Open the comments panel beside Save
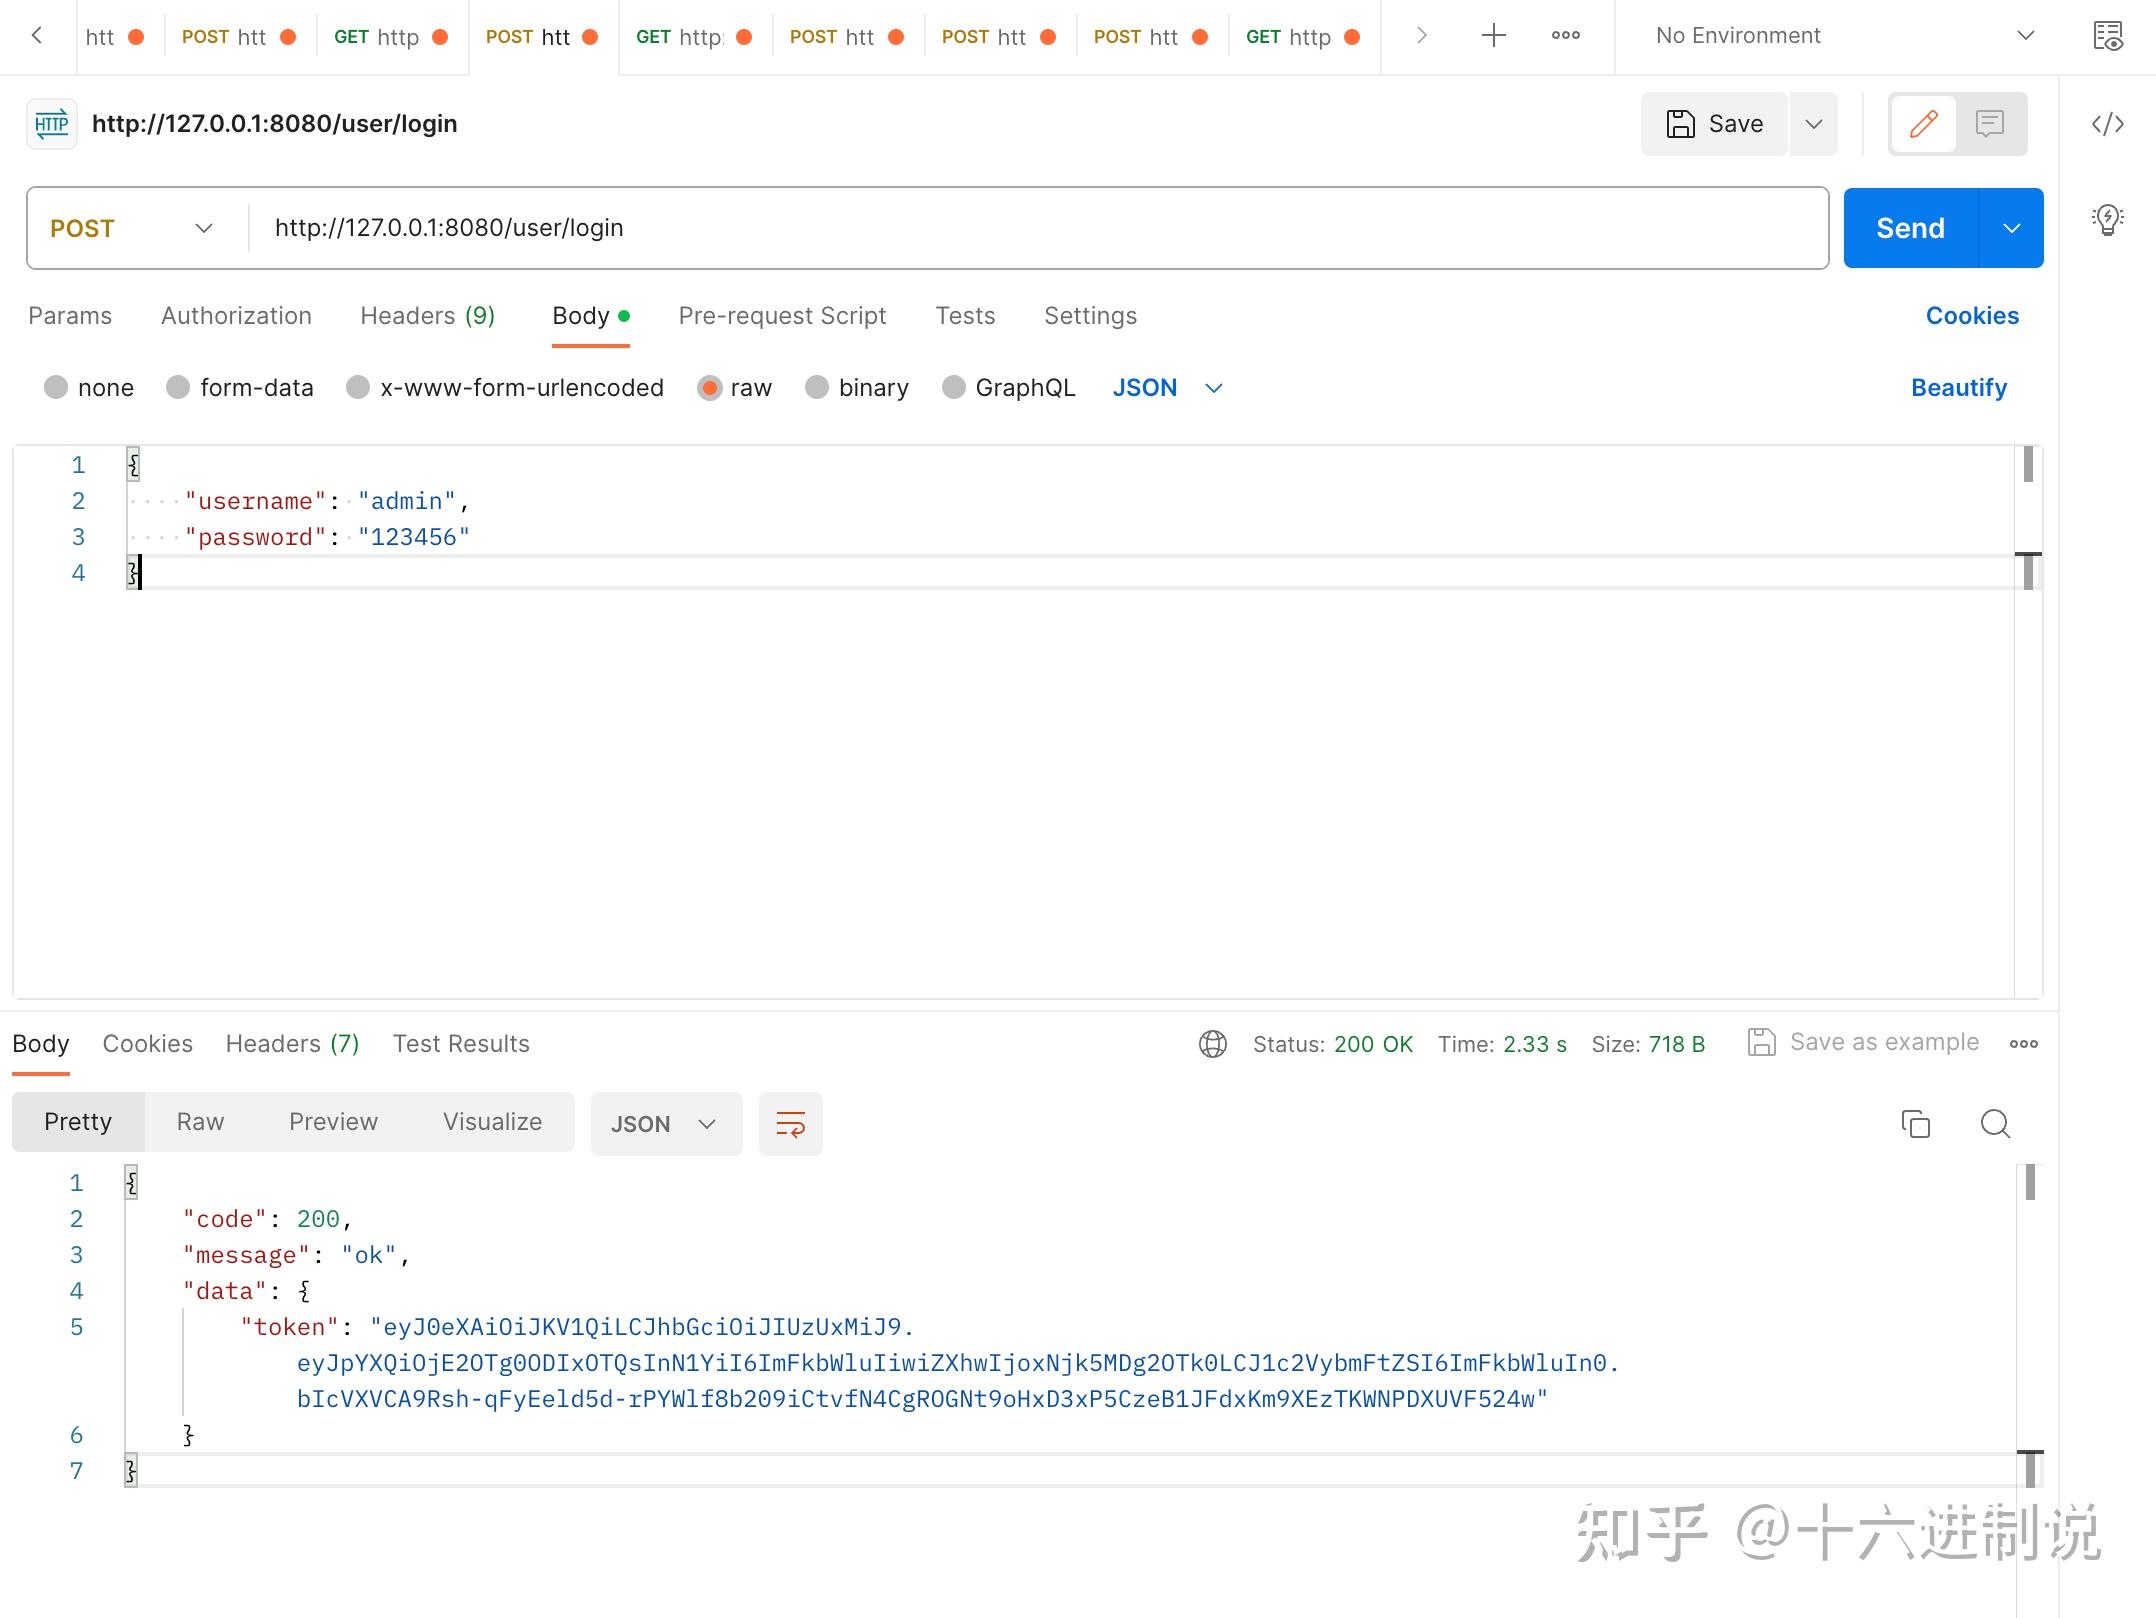Screen dimensions: 2156x1618 click(x=1989, y=123)
